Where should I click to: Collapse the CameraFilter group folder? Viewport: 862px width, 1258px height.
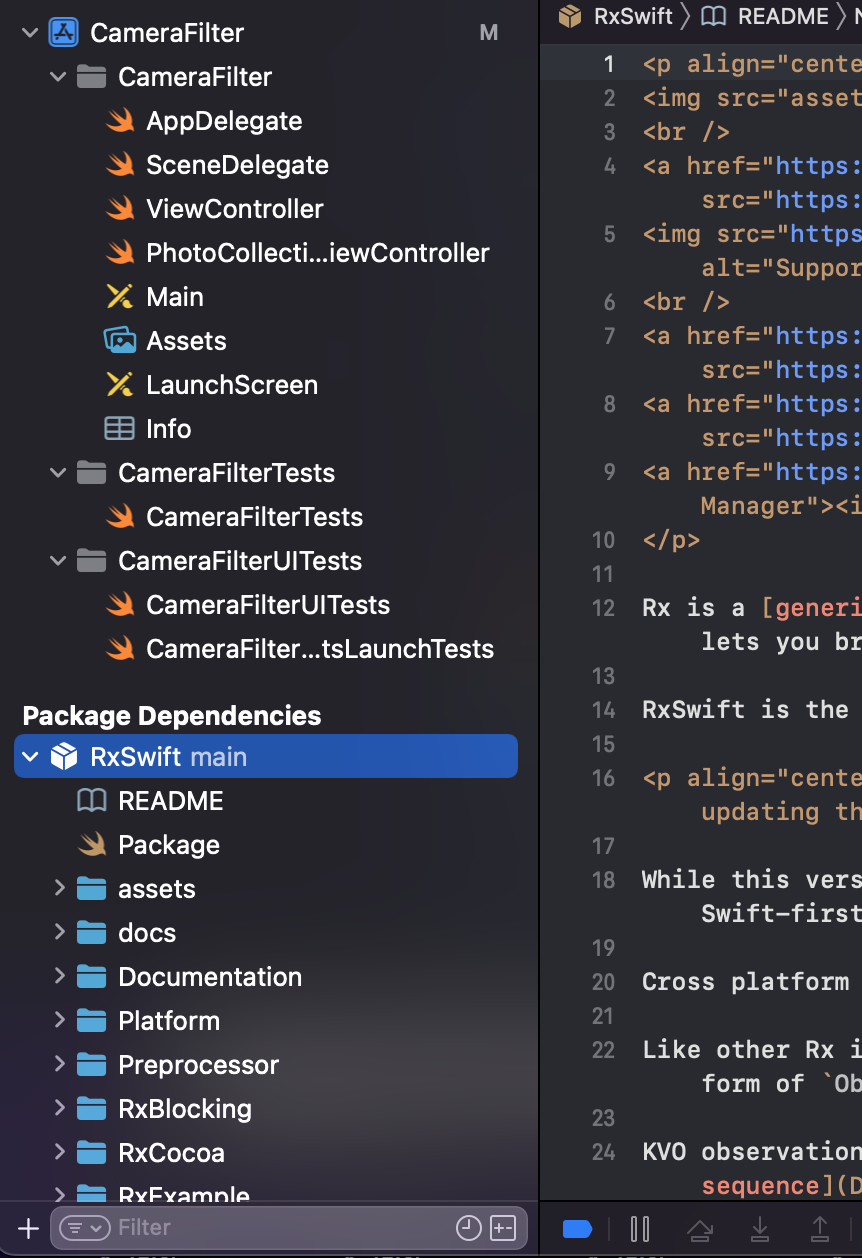tap(59, 77)
